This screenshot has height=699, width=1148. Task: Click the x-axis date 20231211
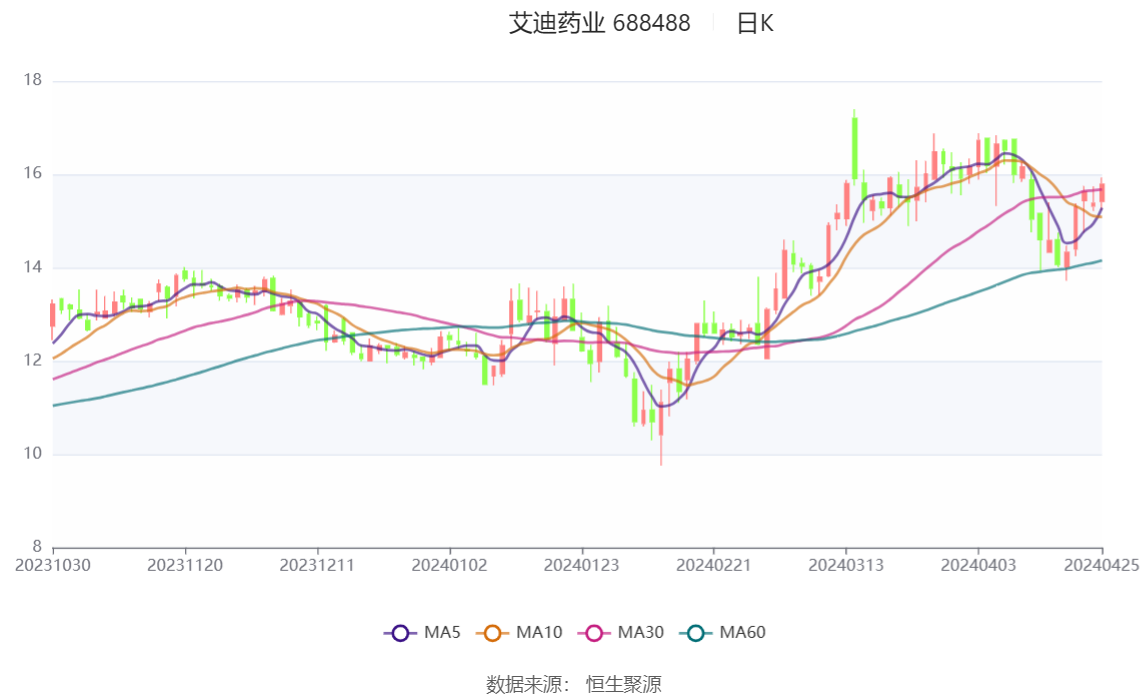[x=317, y=565]
